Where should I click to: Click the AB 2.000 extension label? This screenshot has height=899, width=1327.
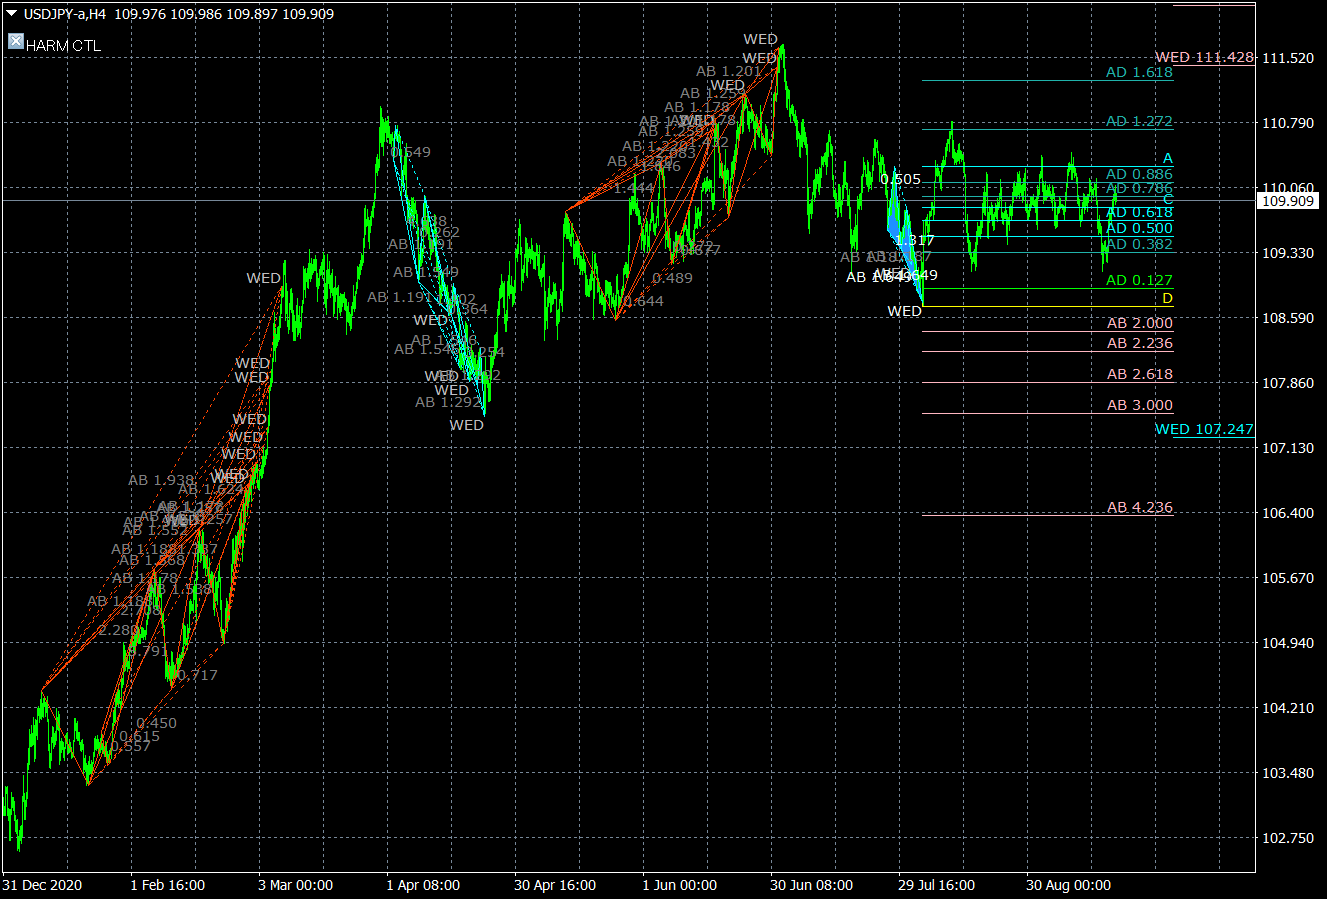1140,324
